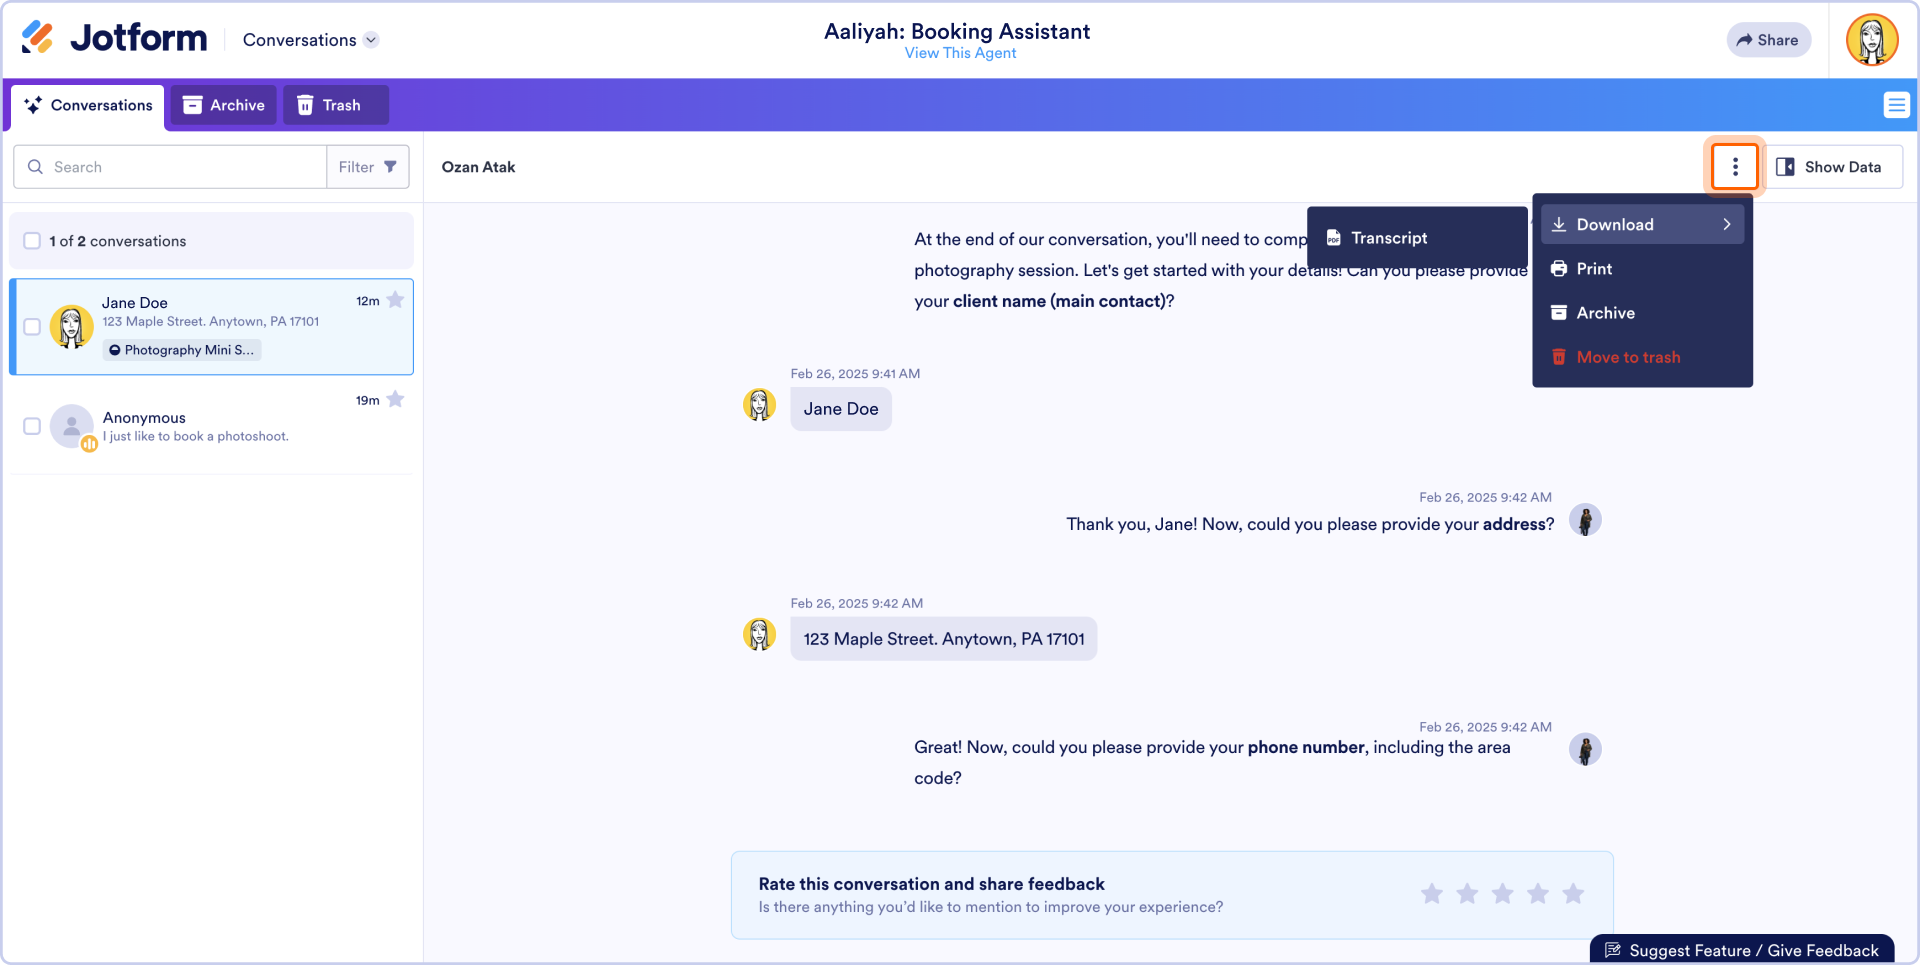Switch to the Archive tab

[x=224, y=105]
